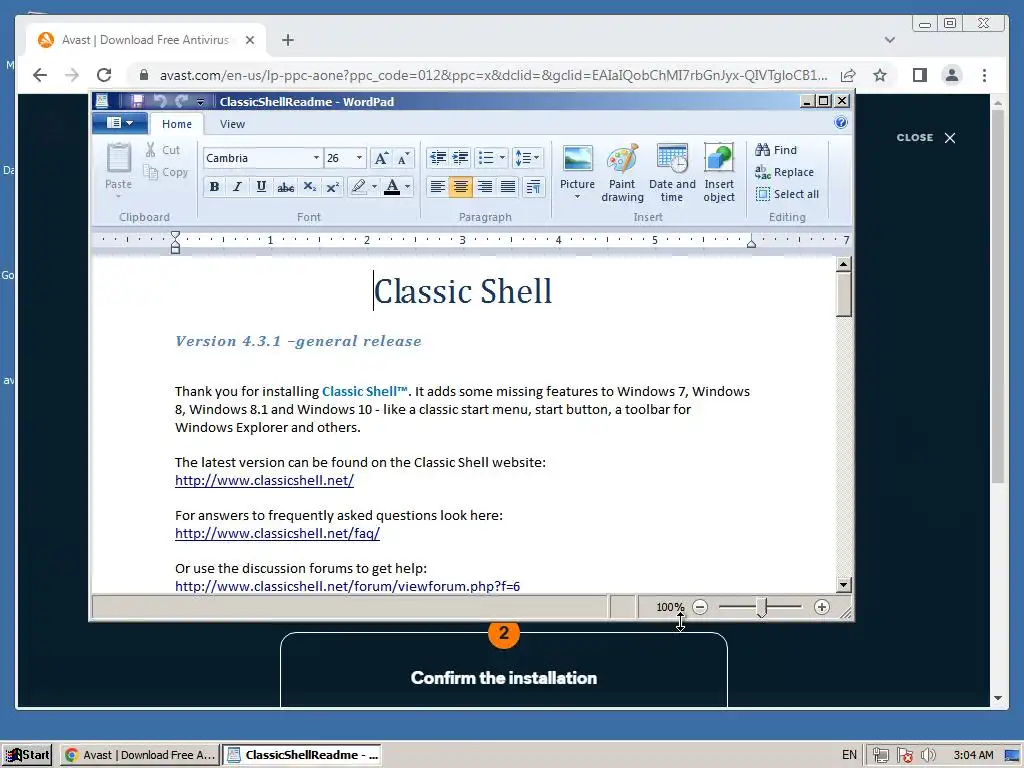
Task: Click the Paste icon in Clipboard group
Action: click(x=118, y=159)
